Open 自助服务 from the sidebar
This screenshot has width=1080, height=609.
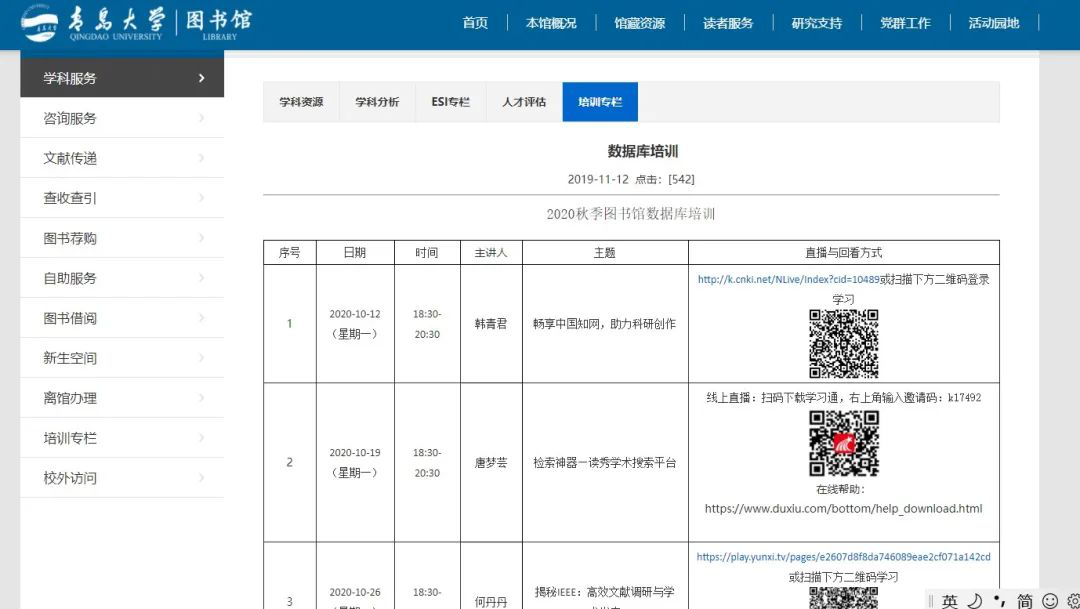(x=122, y=278)
